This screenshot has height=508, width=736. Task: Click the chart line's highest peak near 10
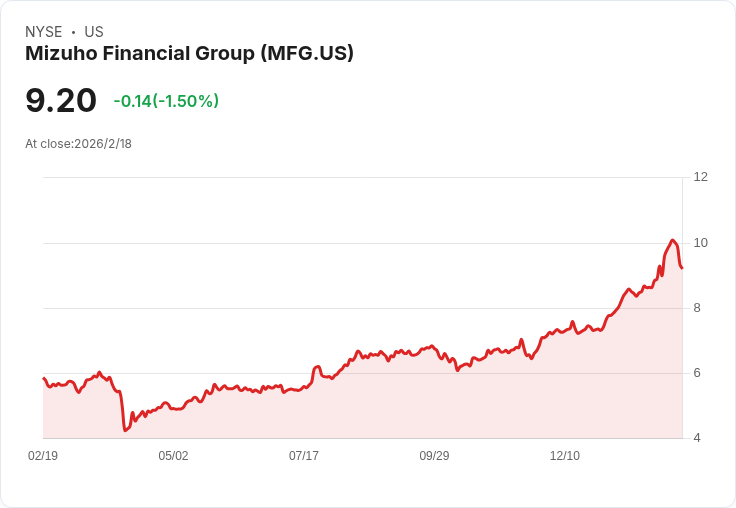click(673, 240)
